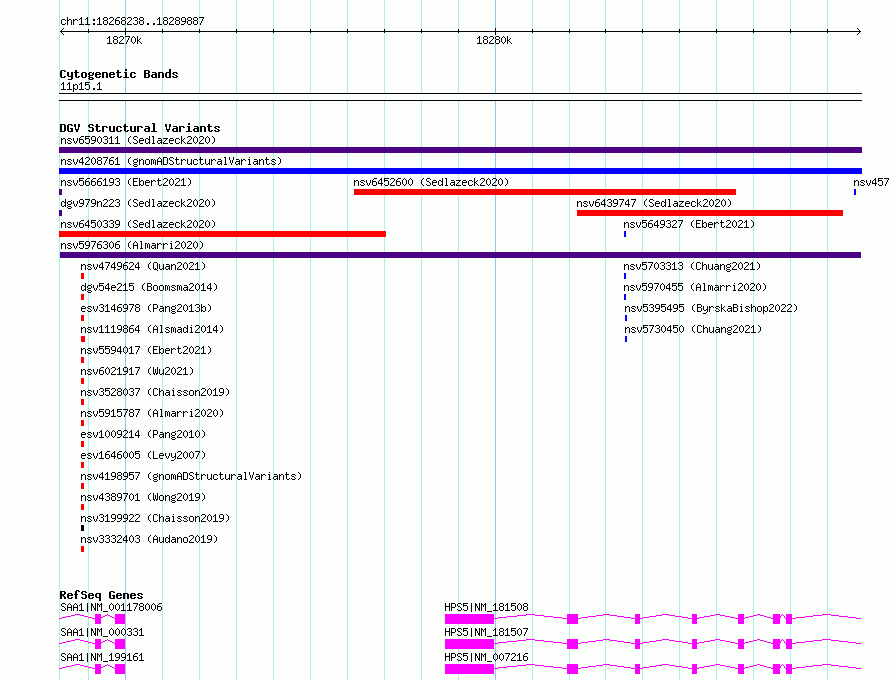890x680 pixels.
Task: Click the DGV Structural Variants track title
Action: point(140,128)
